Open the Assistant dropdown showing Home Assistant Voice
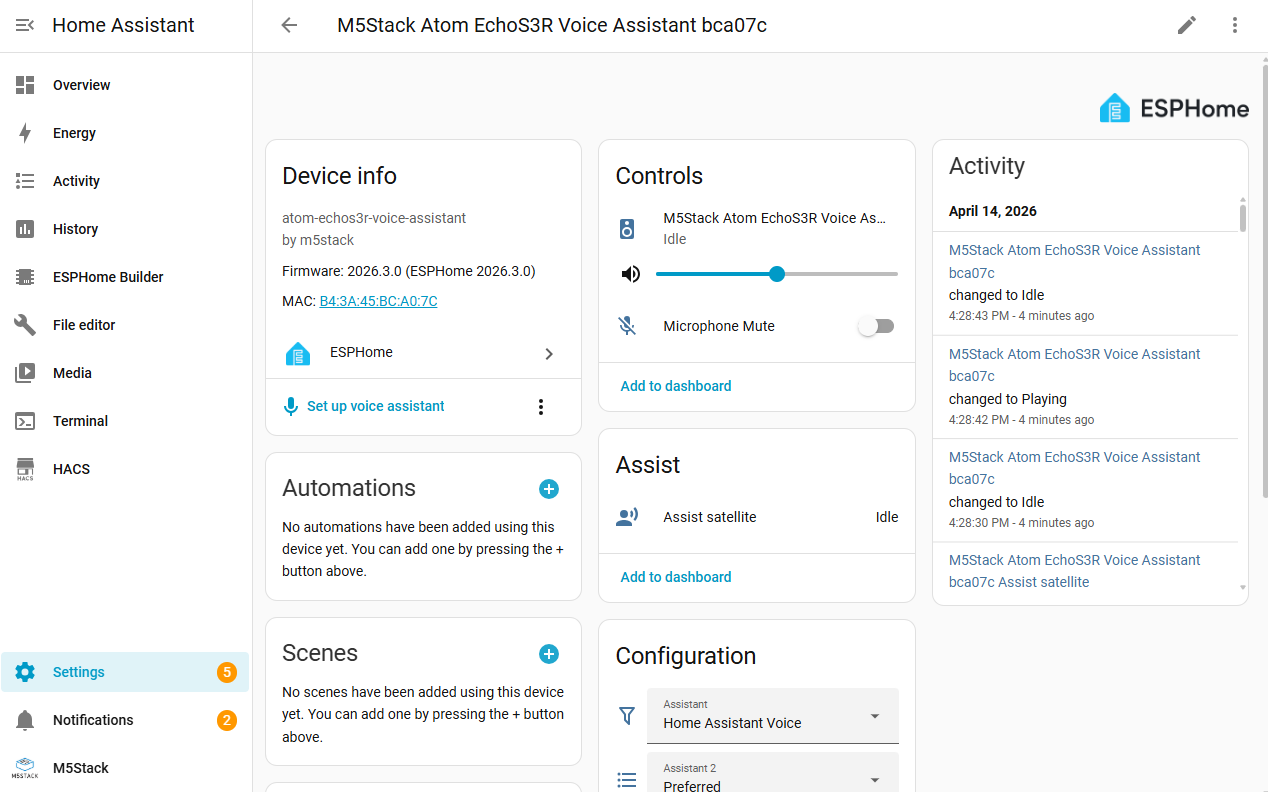1268x792 pixels. point(772,715)
